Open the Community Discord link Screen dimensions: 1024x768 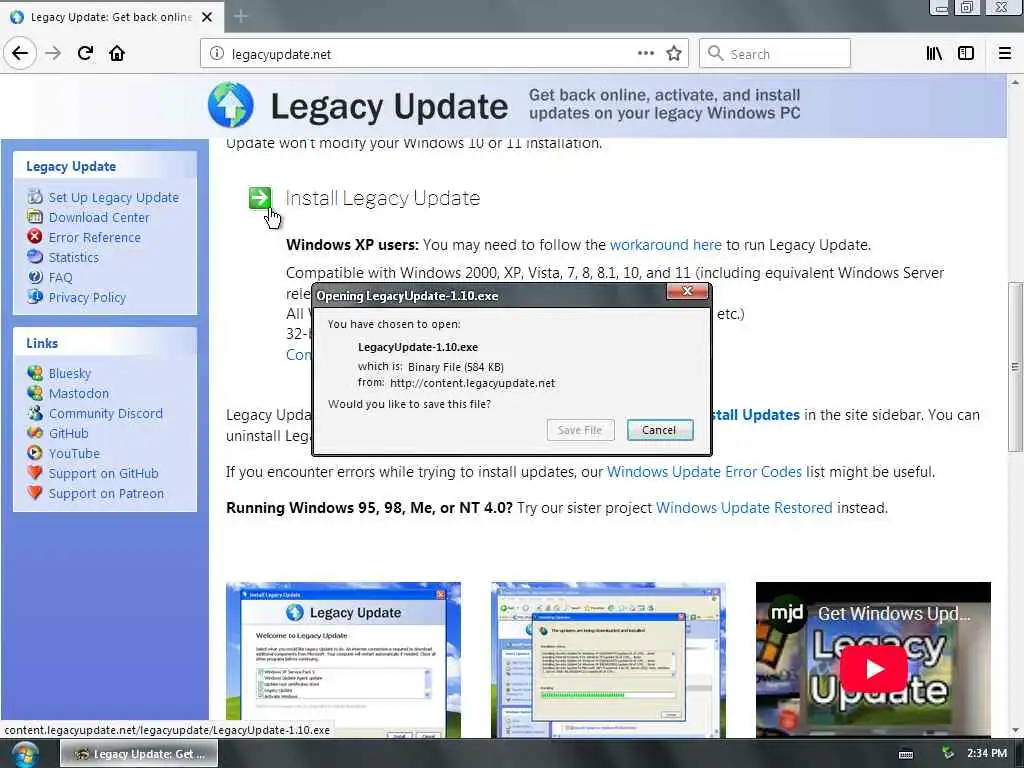tap(106, 413)
